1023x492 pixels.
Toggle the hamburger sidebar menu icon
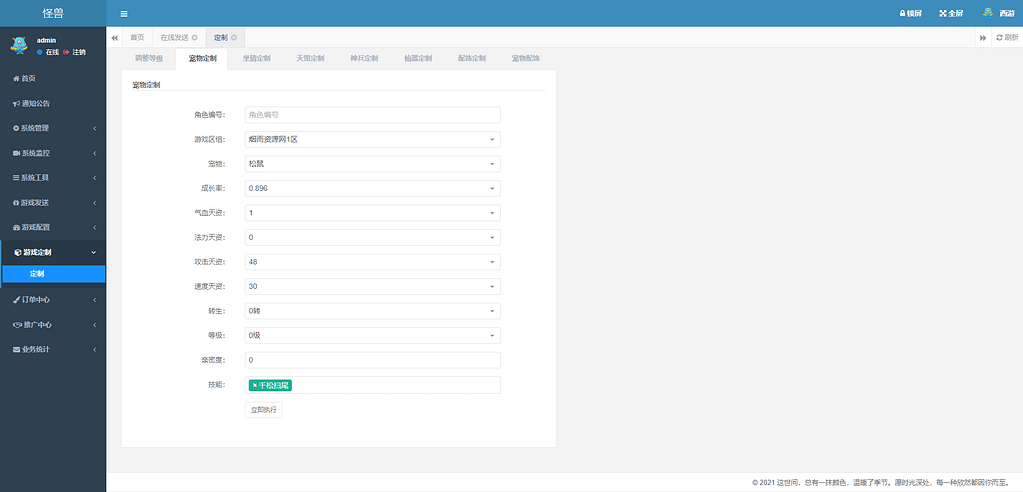(x=124, y=14)
